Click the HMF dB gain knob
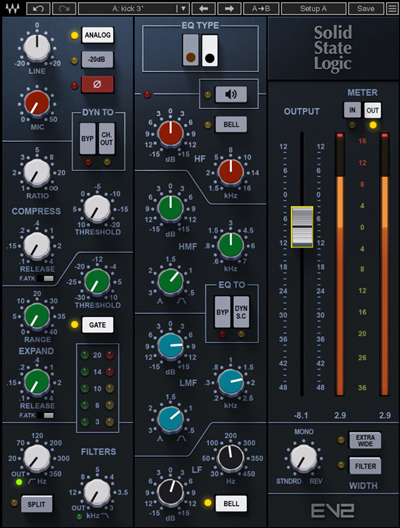The height and width of the screenshot is (528, 400). 171,207
